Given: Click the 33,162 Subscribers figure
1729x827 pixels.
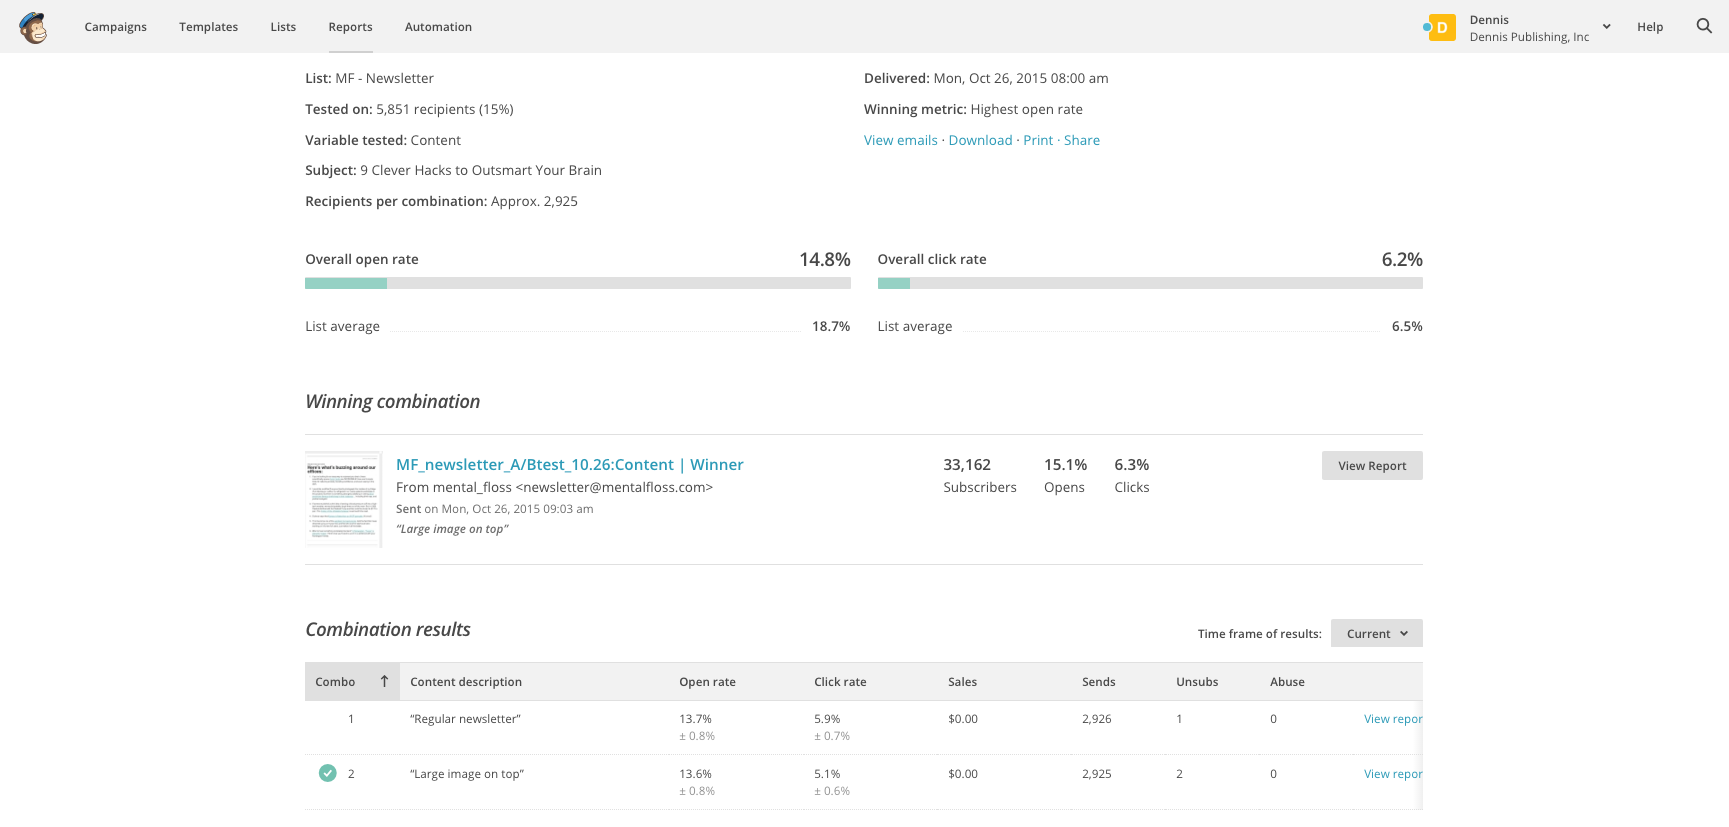Looking at the screenshot, I should click(967, 465).
